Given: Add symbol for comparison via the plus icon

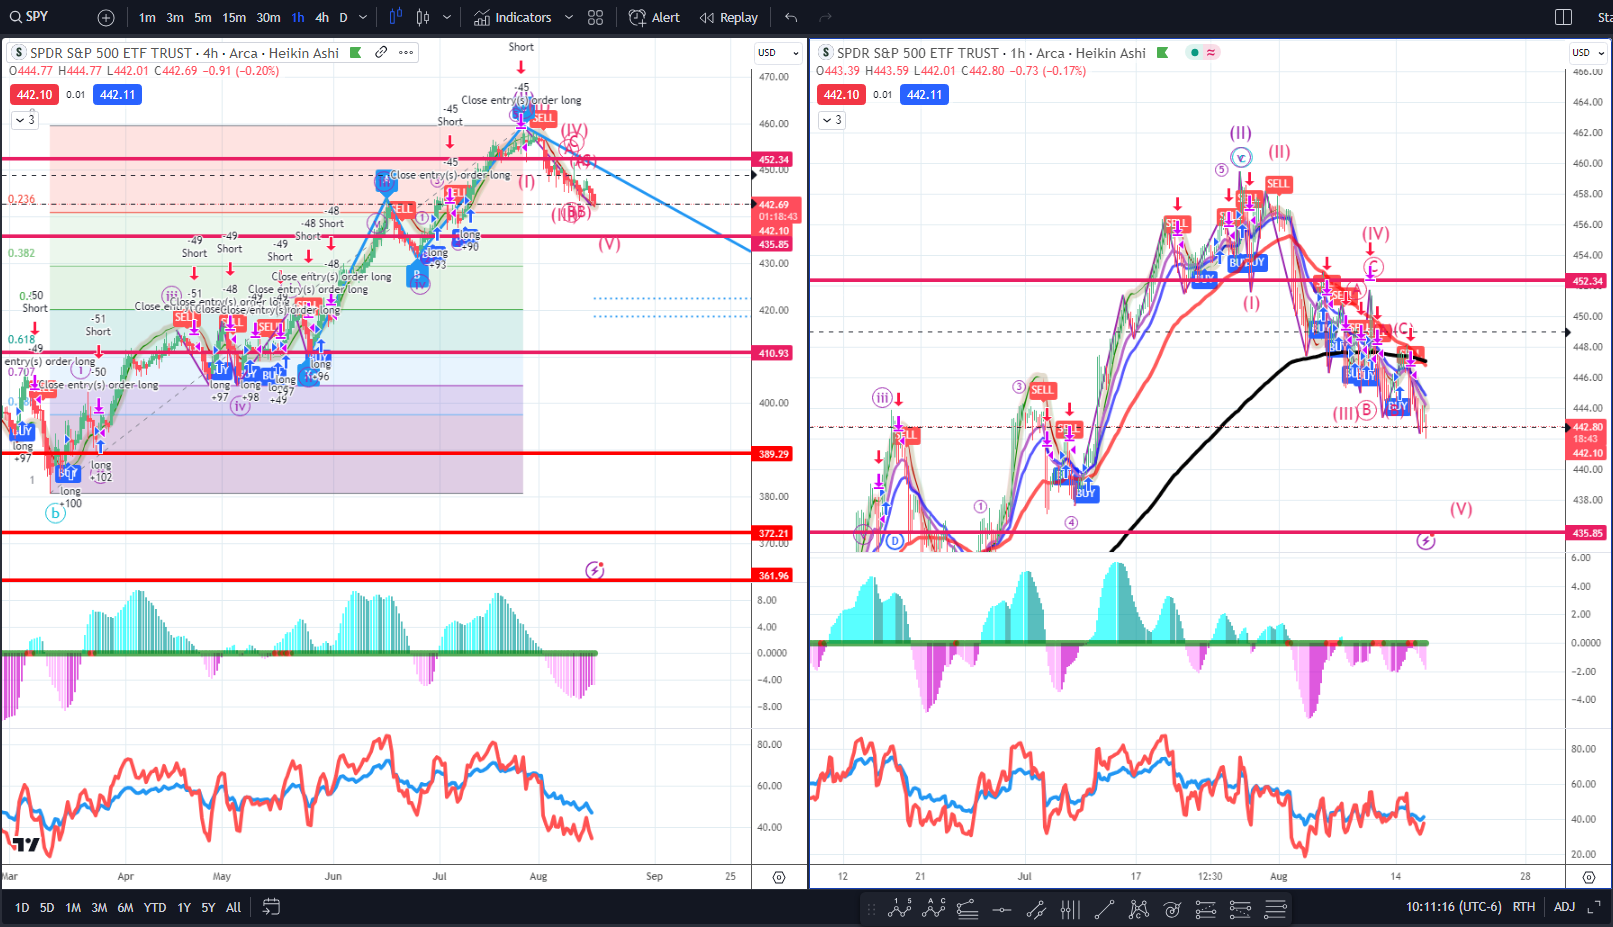Looking at the screenshot, I should click(106, 18).
